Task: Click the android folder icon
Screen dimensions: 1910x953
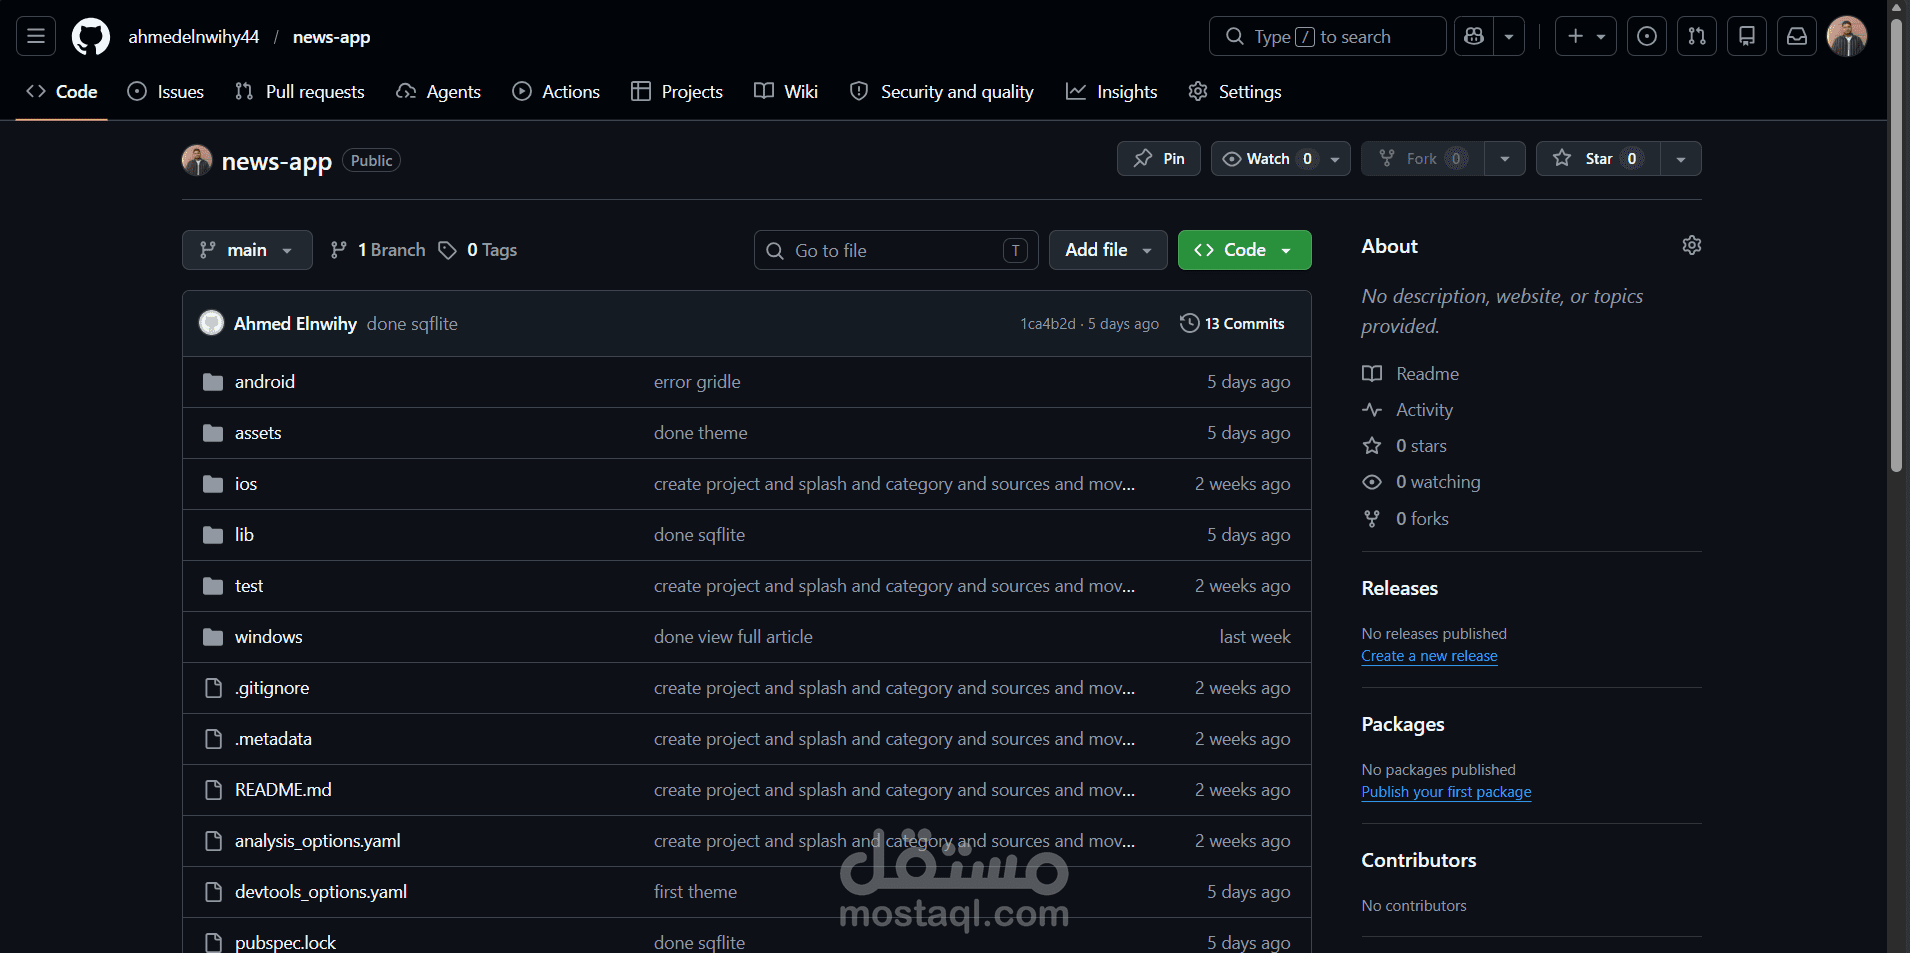Action: [213, 382]
